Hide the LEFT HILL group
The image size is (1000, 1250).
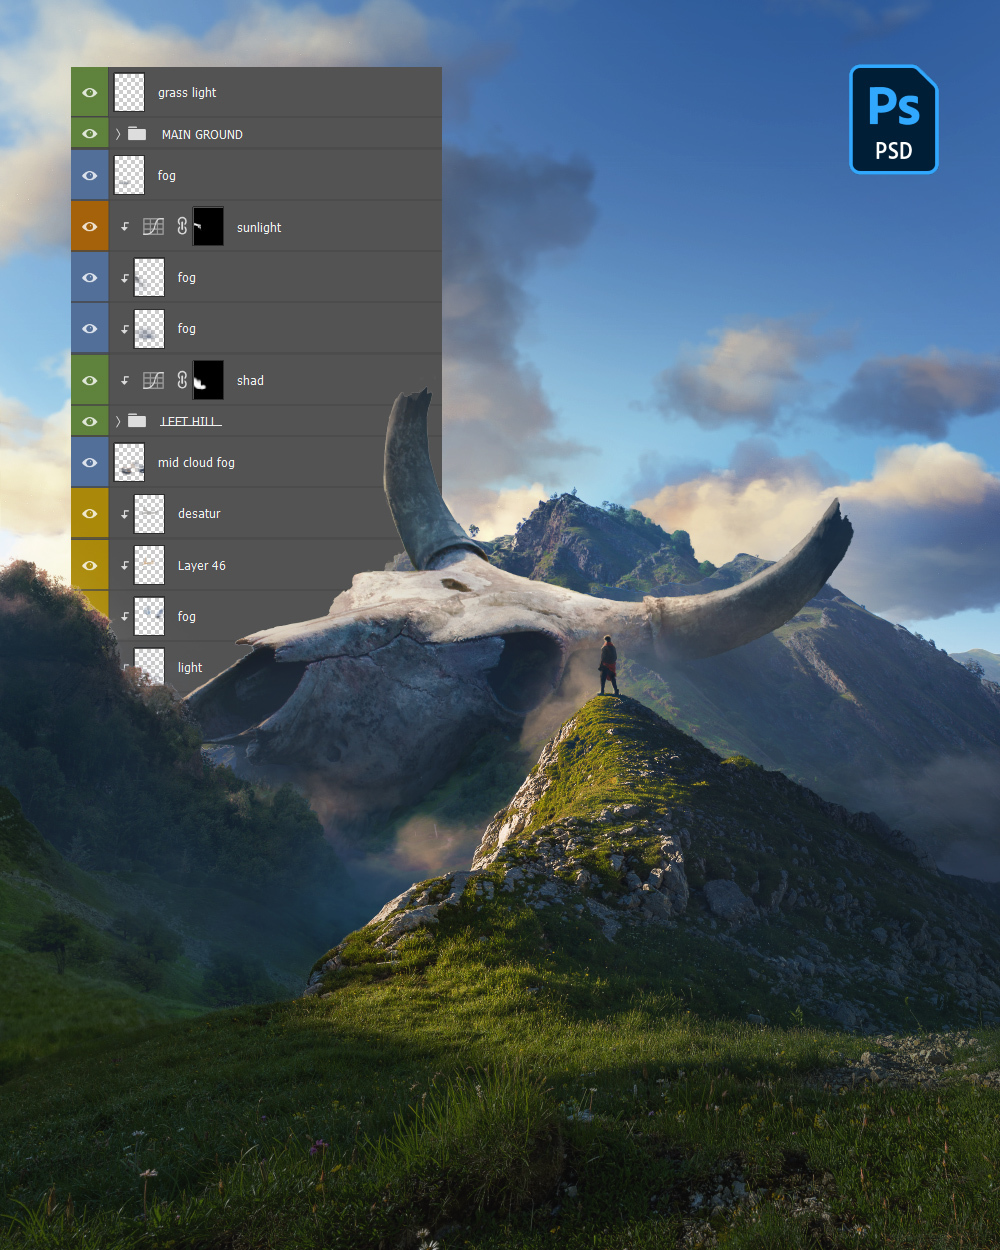(x=89, y=421)
